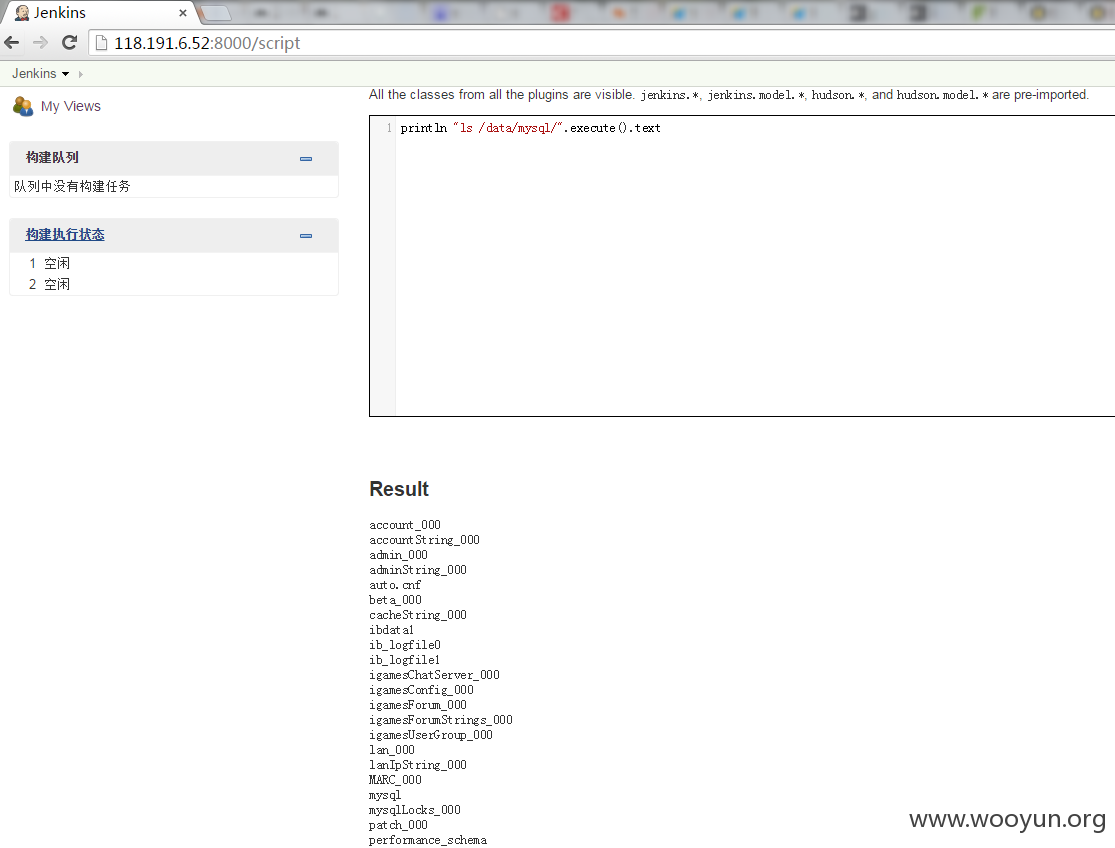Select ib_logfile1 in the result
Screen dimensions: 1115x848
[x=405, y=660]
